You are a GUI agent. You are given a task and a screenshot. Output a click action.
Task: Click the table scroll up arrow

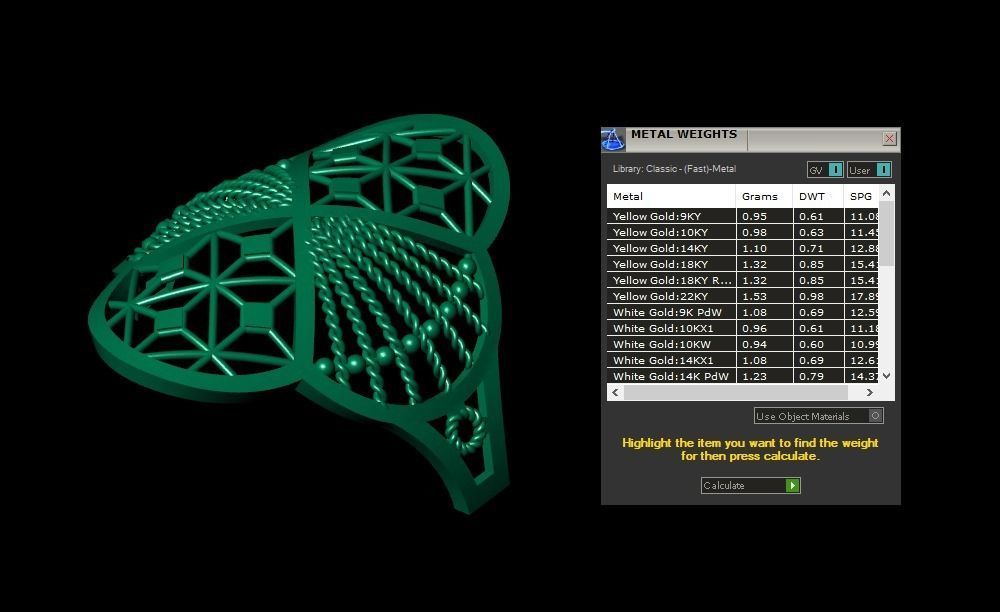[x=886, y=193]
